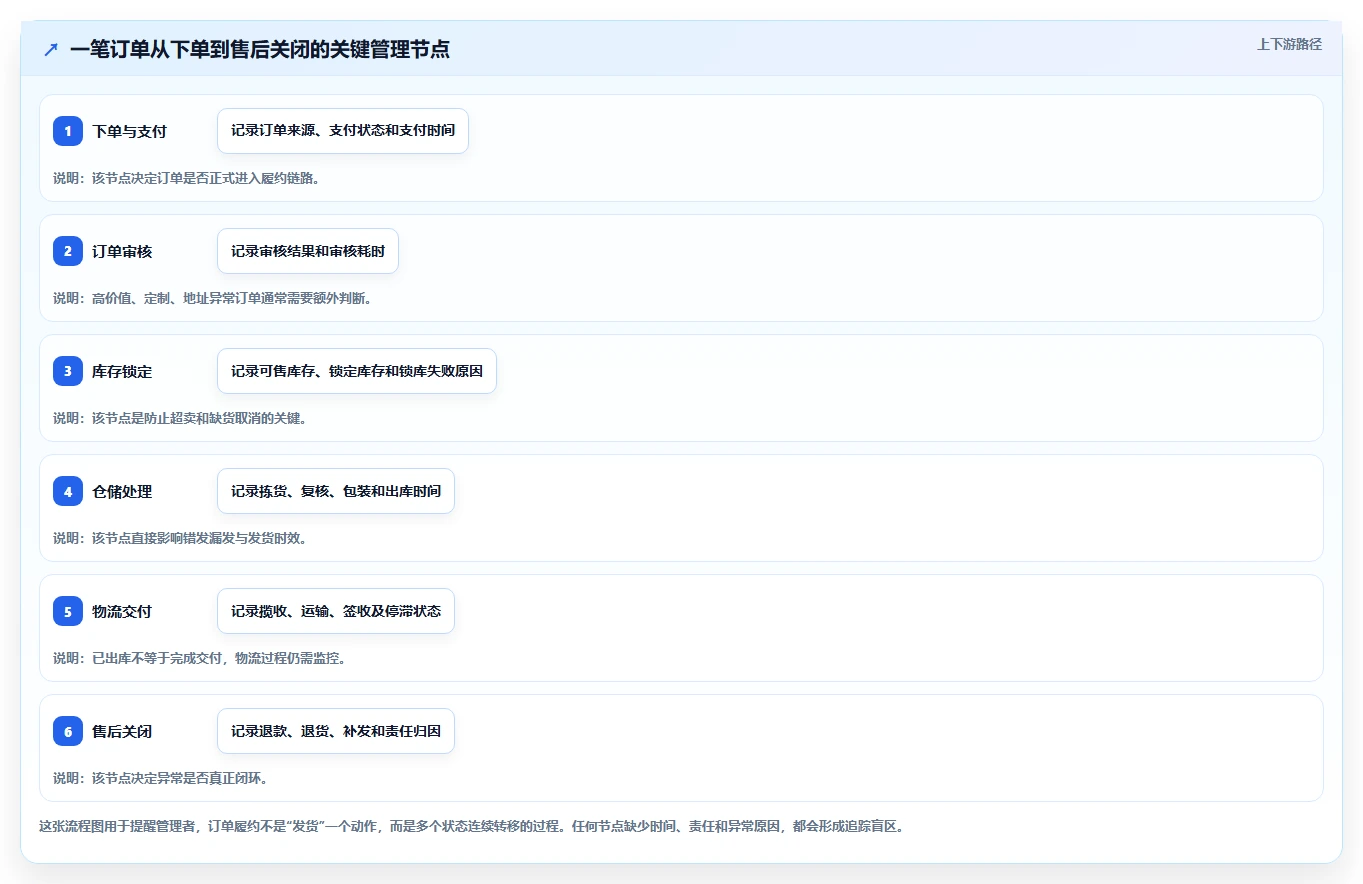Select the 仓储处理 step title
The height and width of the screenshot is (884, 1363).
tap(122, 491)
